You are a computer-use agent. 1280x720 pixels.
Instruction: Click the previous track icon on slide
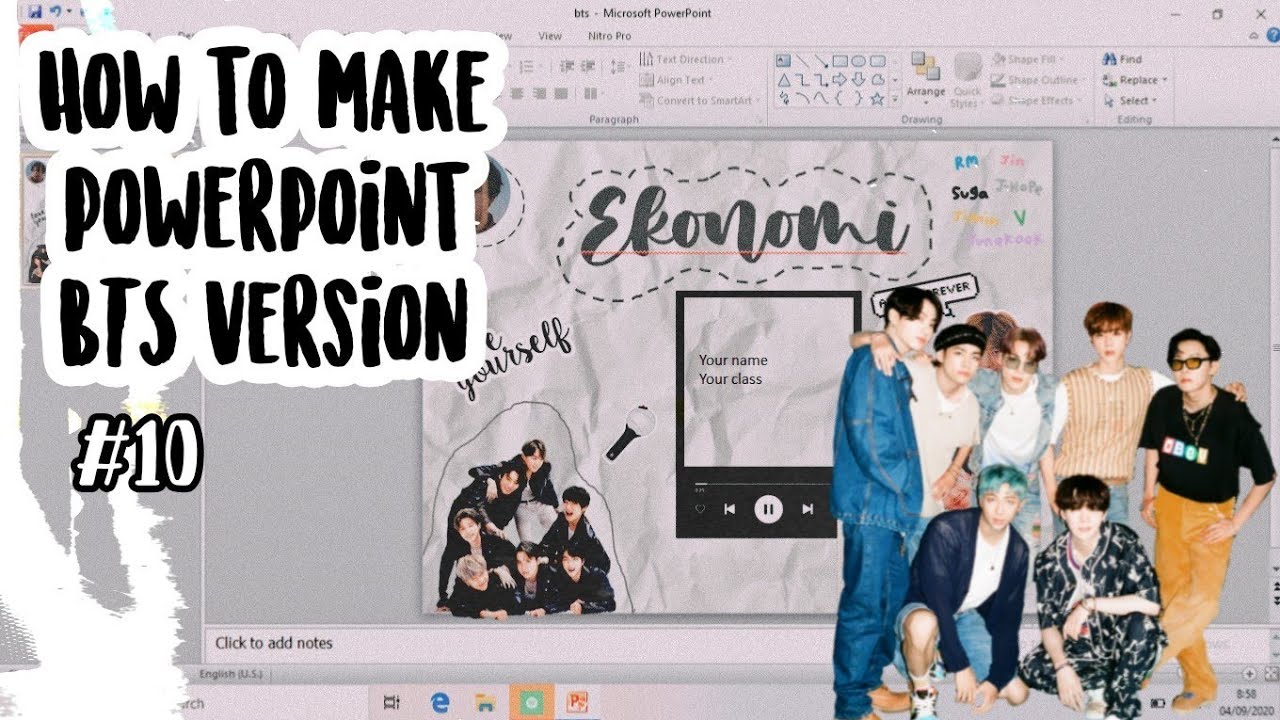(729, 509)
